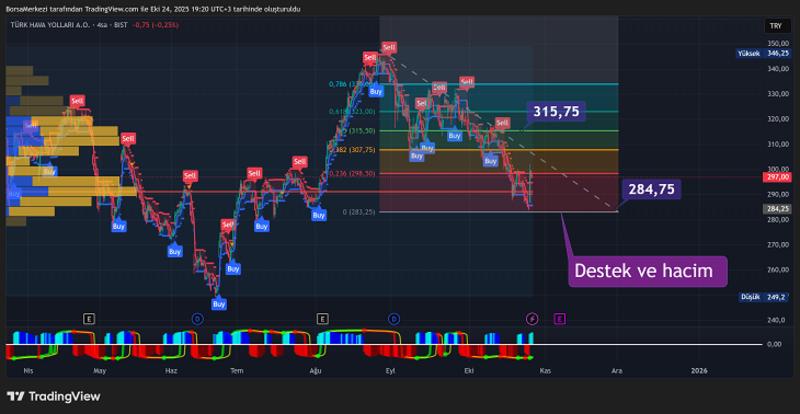Viewport: 800px width, 414px height.
Task: Open the earnings E marker above May
Action: (89, 318)
